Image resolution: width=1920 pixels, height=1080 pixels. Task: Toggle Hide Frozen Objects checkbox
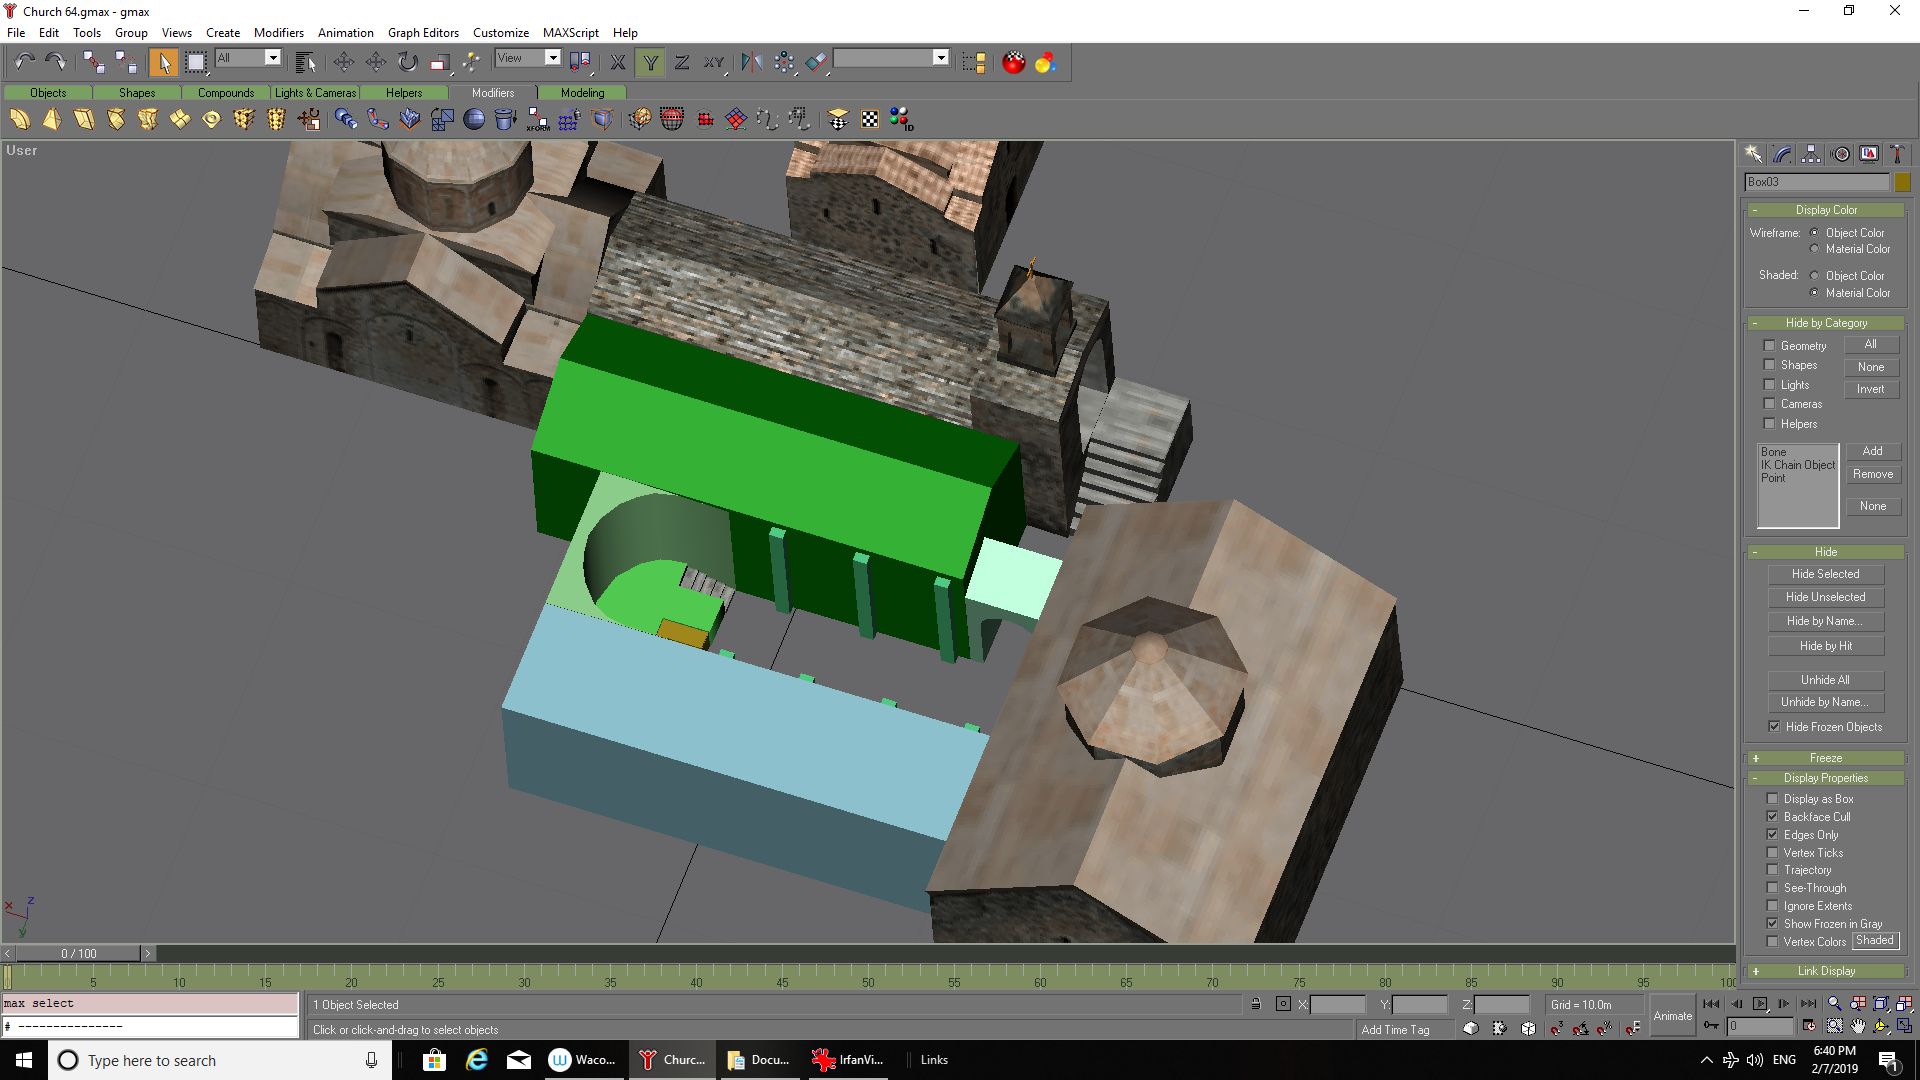coord(1775,727)
